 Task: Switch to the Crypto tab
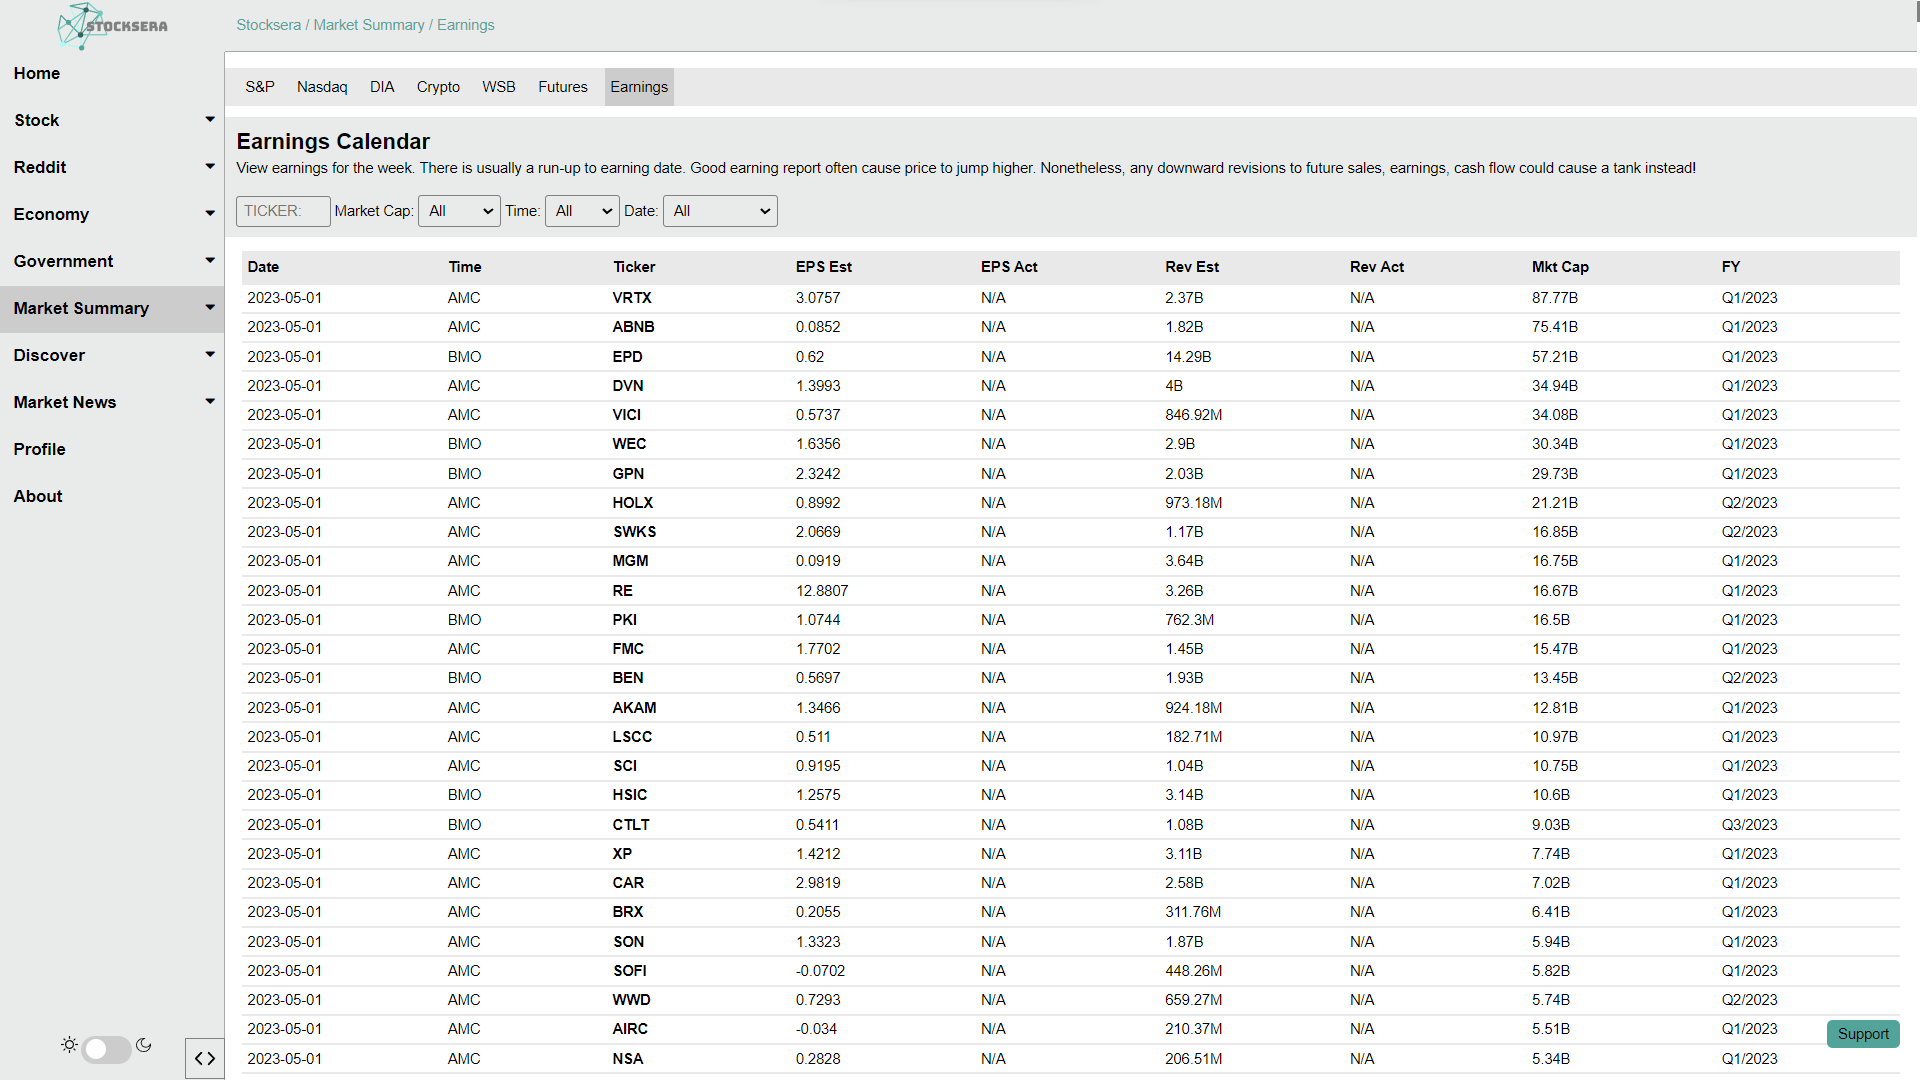438,87
